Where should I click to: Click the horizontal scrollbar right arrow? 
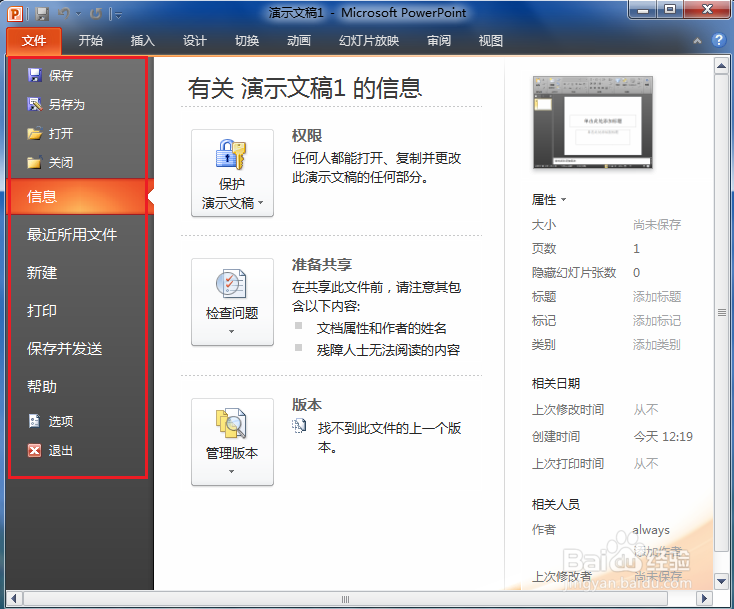704,598
